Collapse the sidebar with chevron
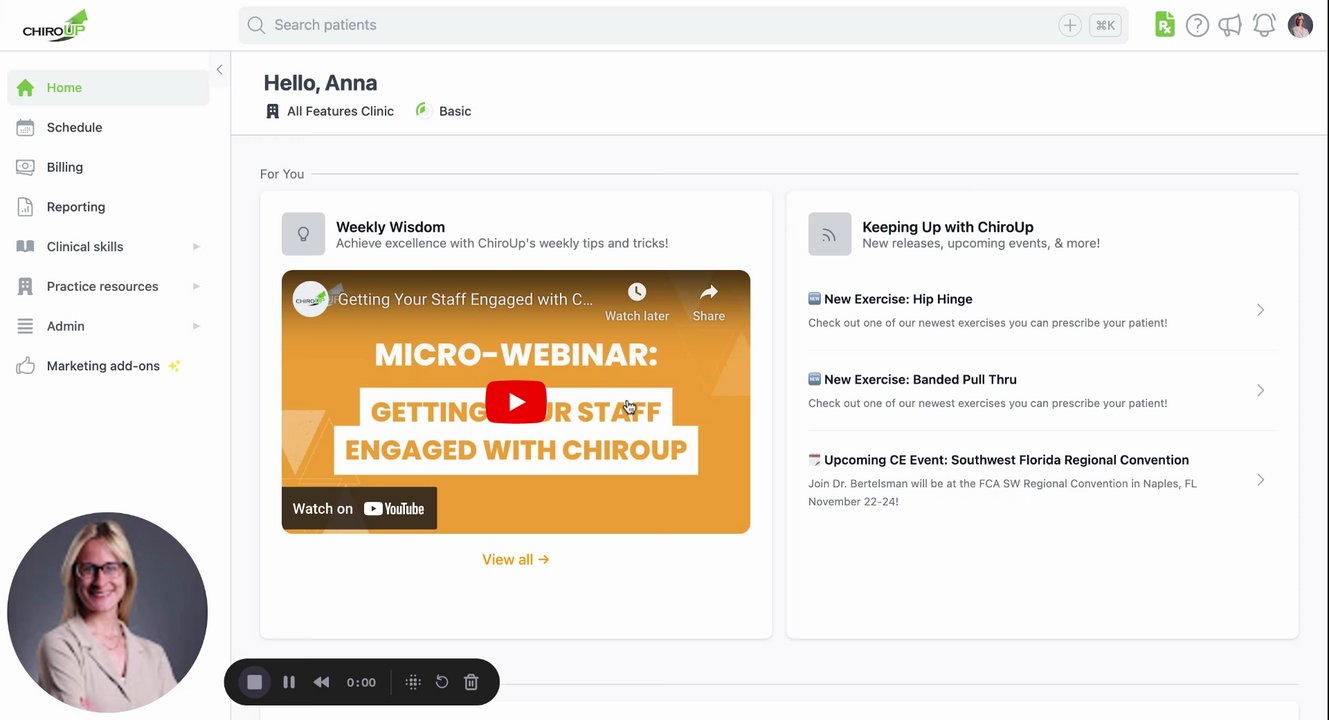Screen dimensions: 1329x720 click(219, 69)
